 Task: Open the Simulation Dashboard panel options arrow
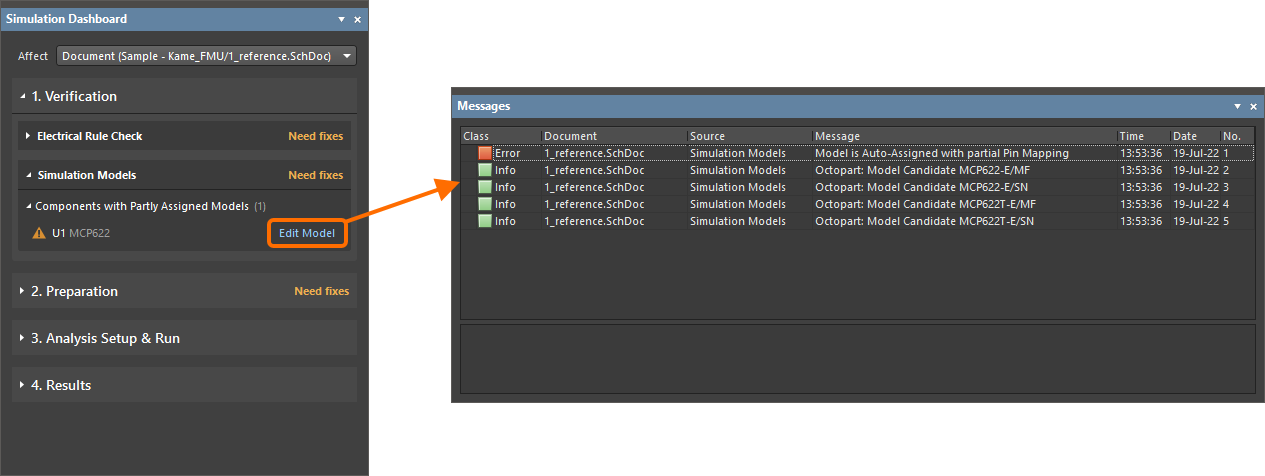(x=342, y=19)
